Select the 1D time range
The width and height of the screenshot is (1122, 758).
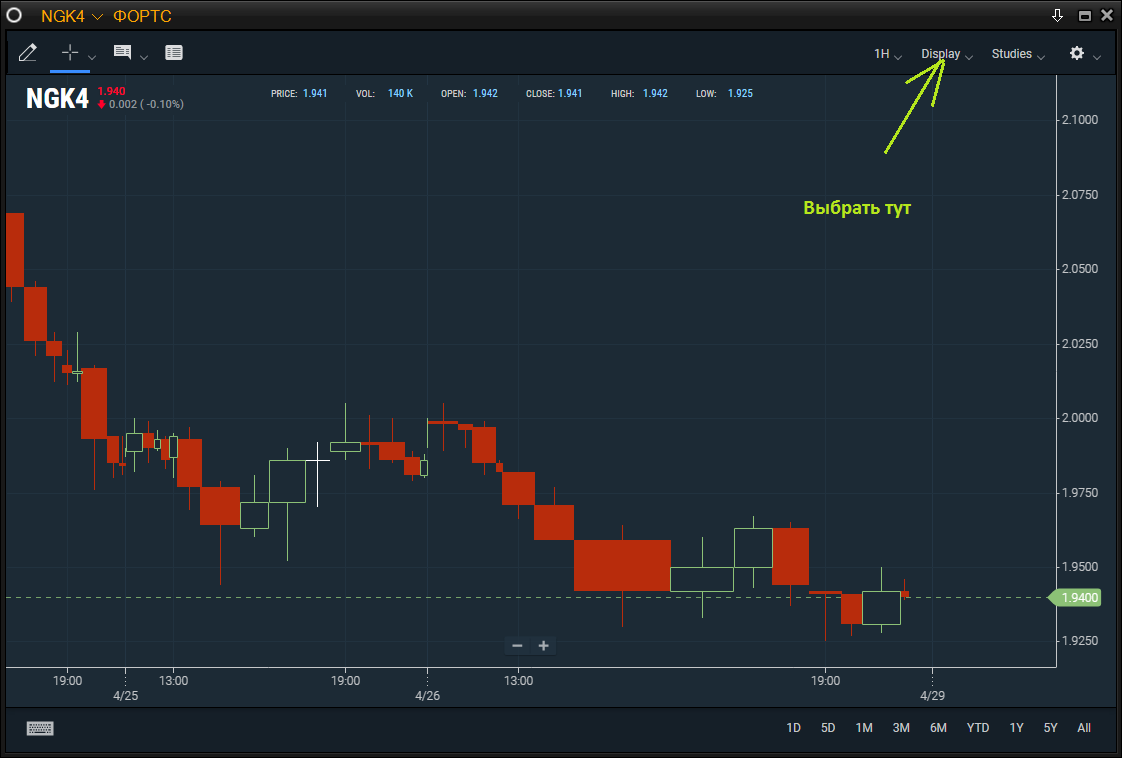793,728
